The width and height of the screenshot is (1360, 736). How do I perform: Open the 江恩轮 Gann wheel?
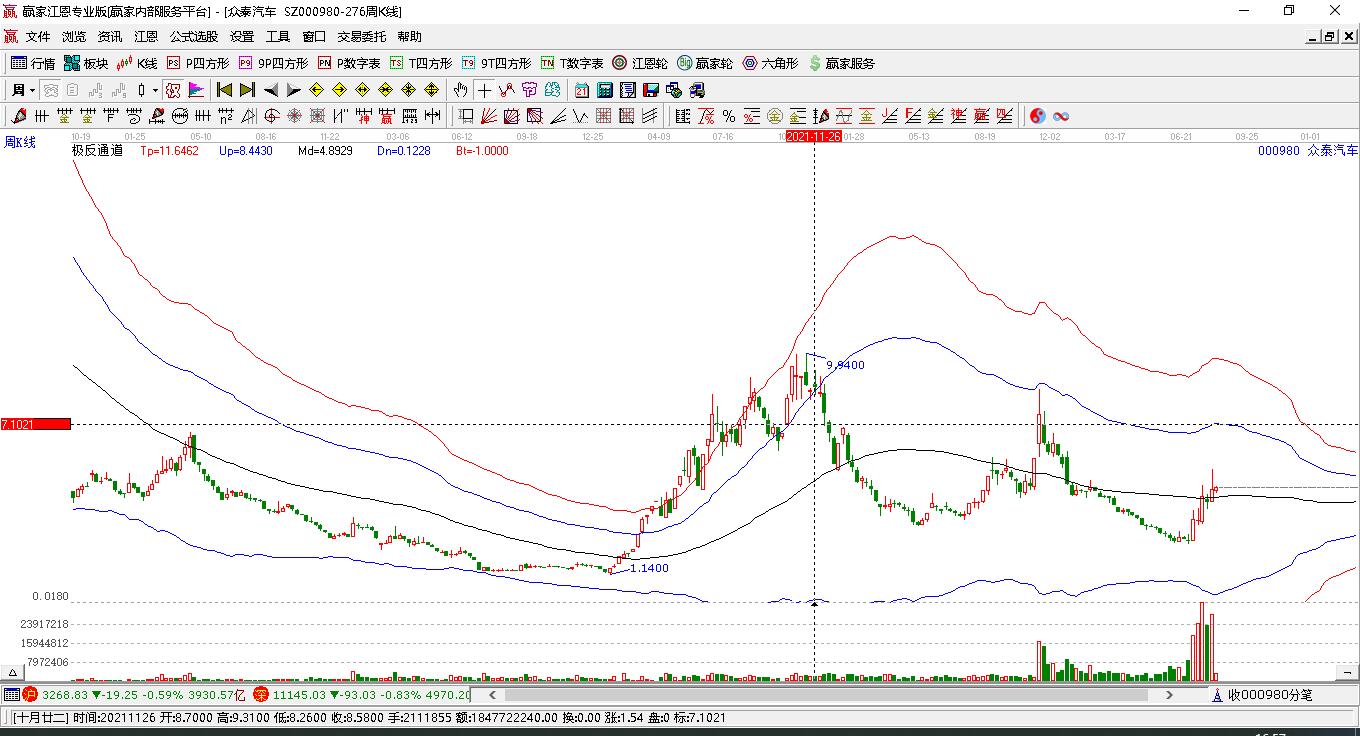coord(640,63)
